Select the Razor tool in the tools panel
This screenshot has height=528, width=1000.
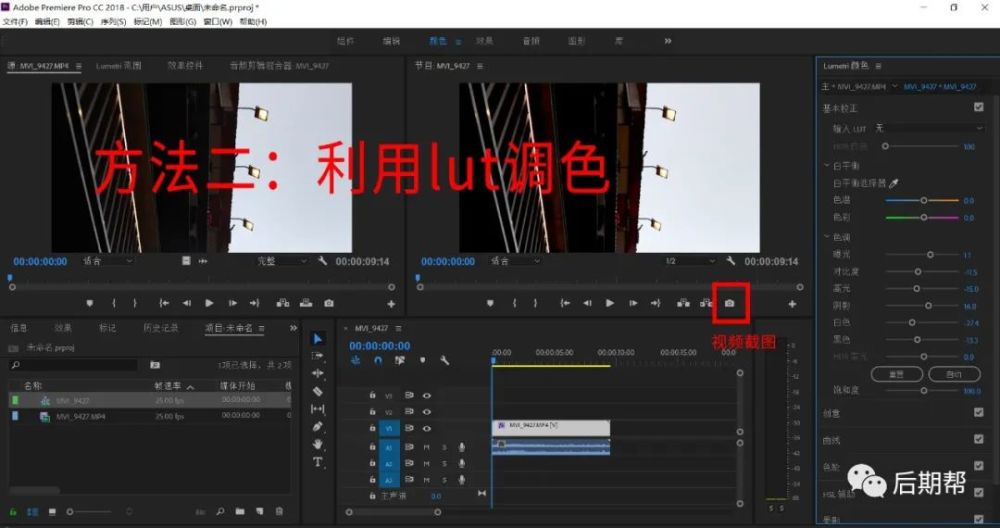point(318,391)
